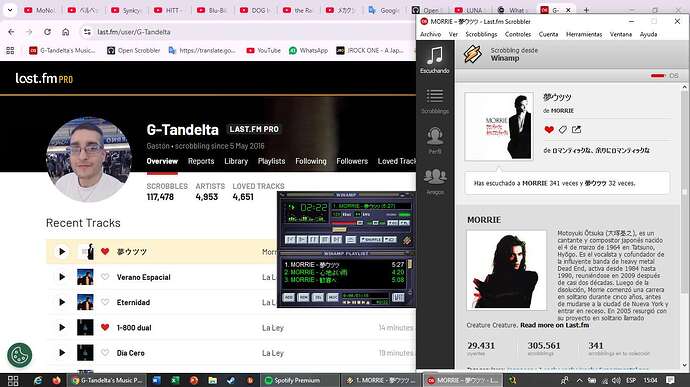This screenshot has width=690, height=387.
Task: Open Followers tab on Last.fm profile
Action: tap(352, 161)
